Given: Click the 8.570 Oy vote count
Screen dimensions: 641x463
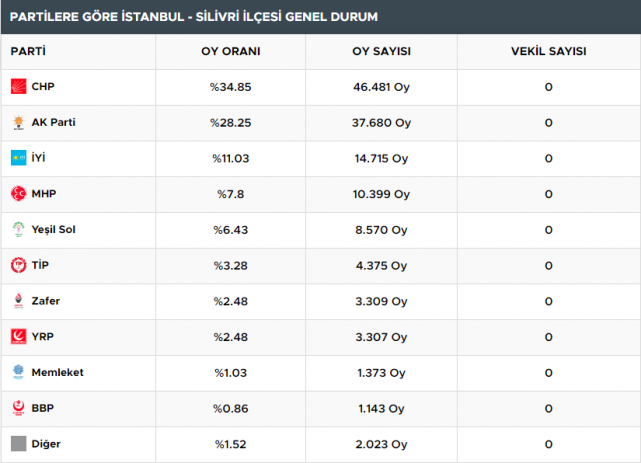Looking at the screenshot, I should point(381,230).
